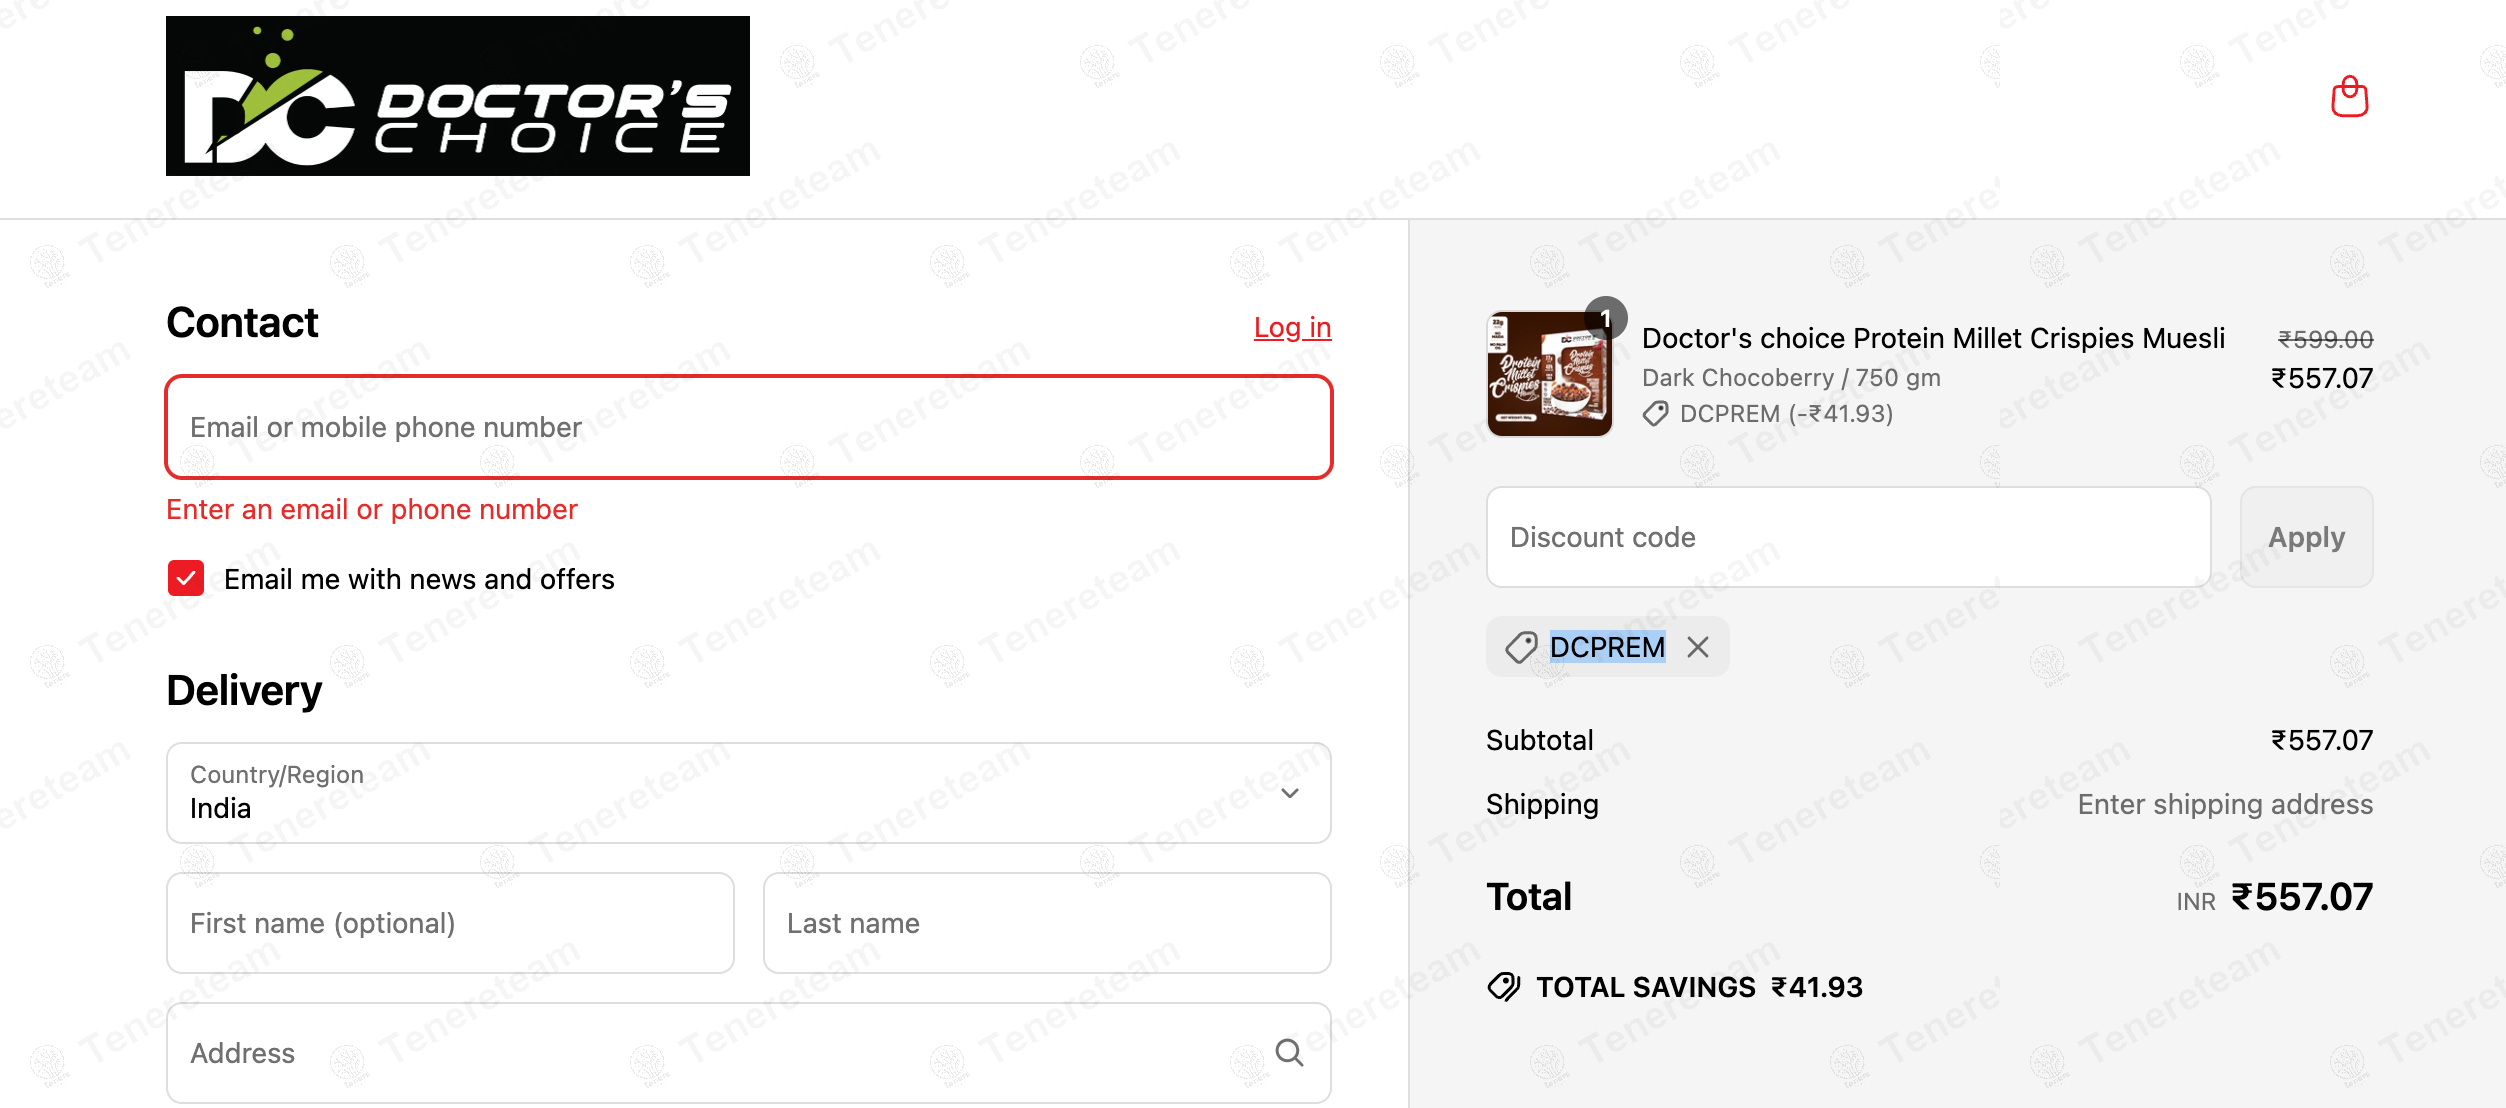The width and height of the screenshot is (2506, 1108).
Task: Click the Address input field
Action: click(x=749, y=1053)
